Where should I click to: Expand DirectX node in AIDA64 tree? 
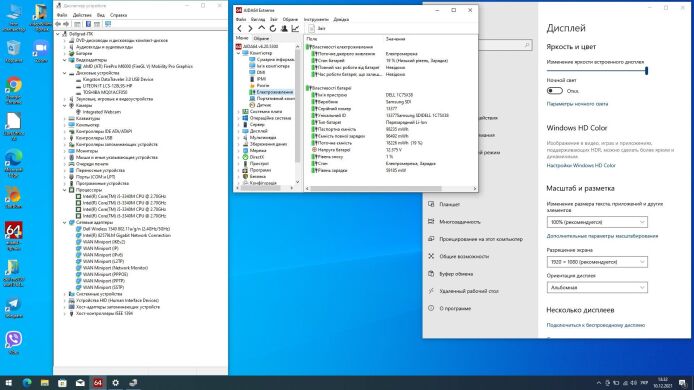click(239, 157)
